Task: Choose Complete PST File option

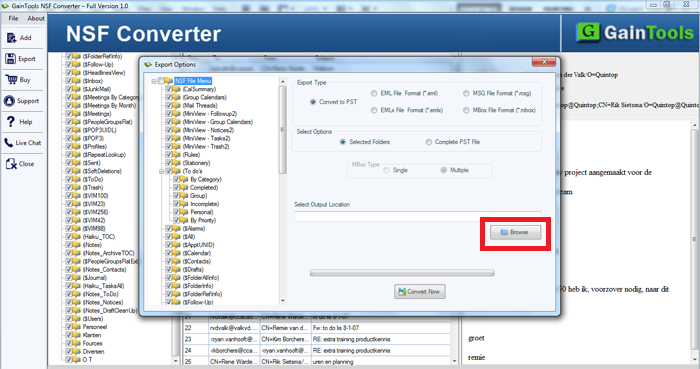Action: tap(429, 142)
